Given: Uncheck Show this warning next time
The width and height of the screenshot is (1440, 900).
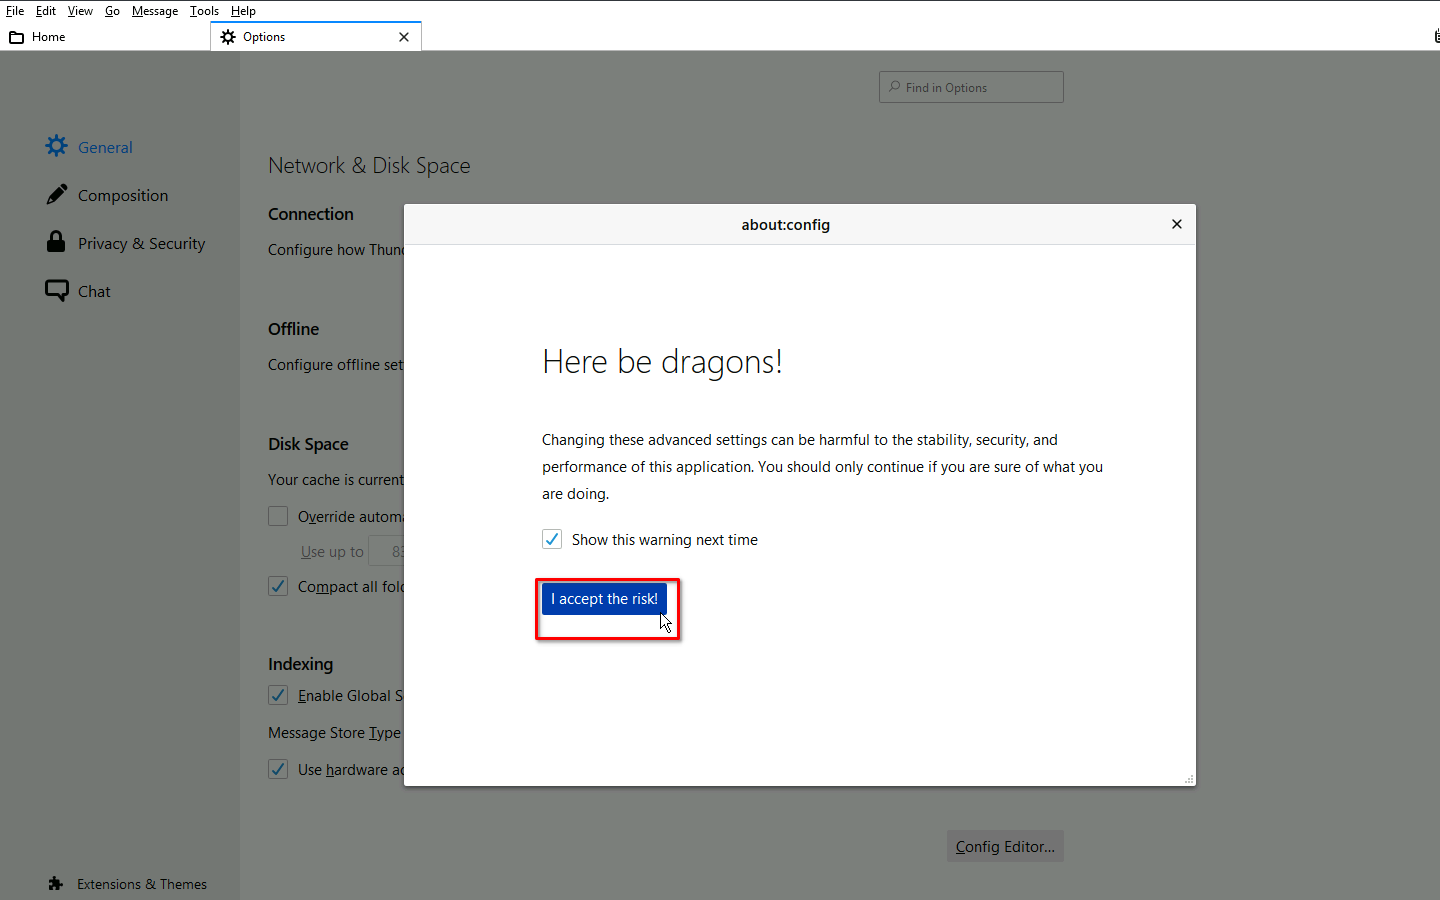Looking at the screenshot, I should (x=552, y=540).
